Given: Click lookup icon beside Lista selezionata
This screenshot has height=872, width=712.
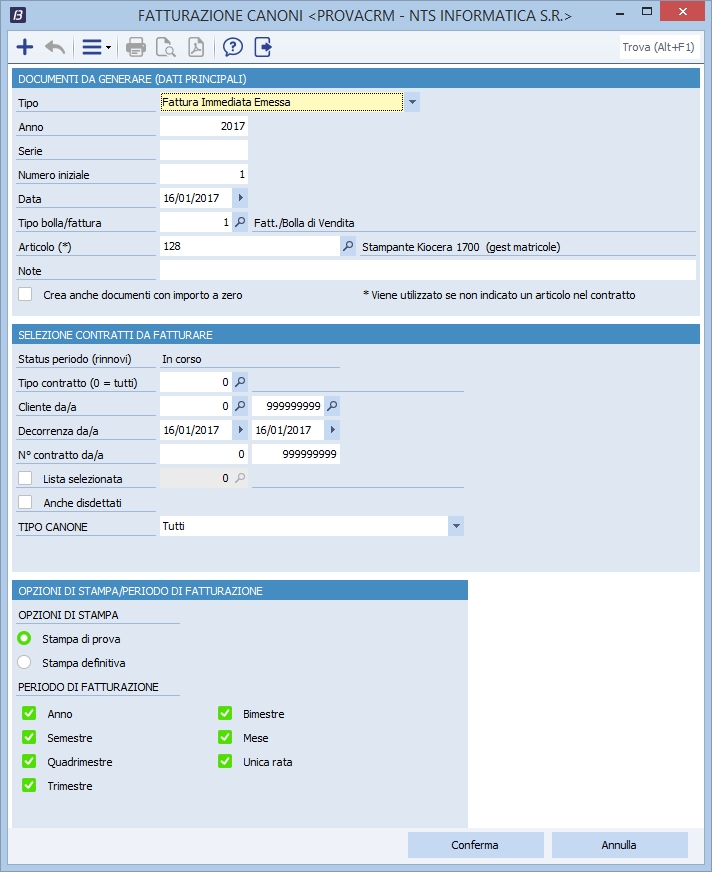Looking at the screenshot, I should tap(240, 478).
